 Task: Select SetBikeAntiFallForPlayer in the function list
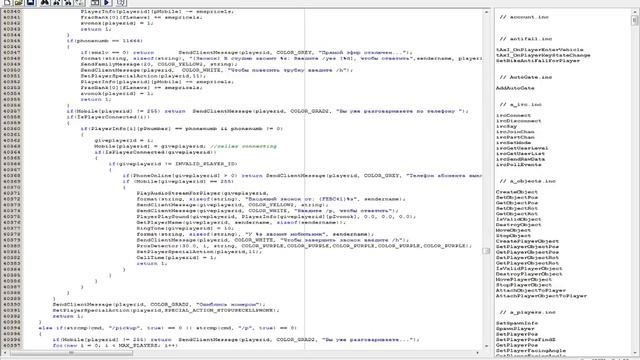[538, 60]
